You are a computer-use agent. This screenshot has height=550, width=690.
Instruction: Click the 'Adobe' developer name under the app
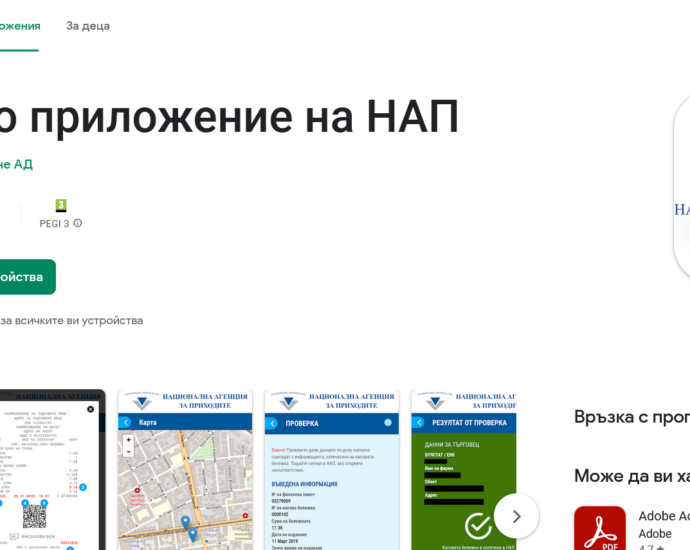(x=655, y=534)
